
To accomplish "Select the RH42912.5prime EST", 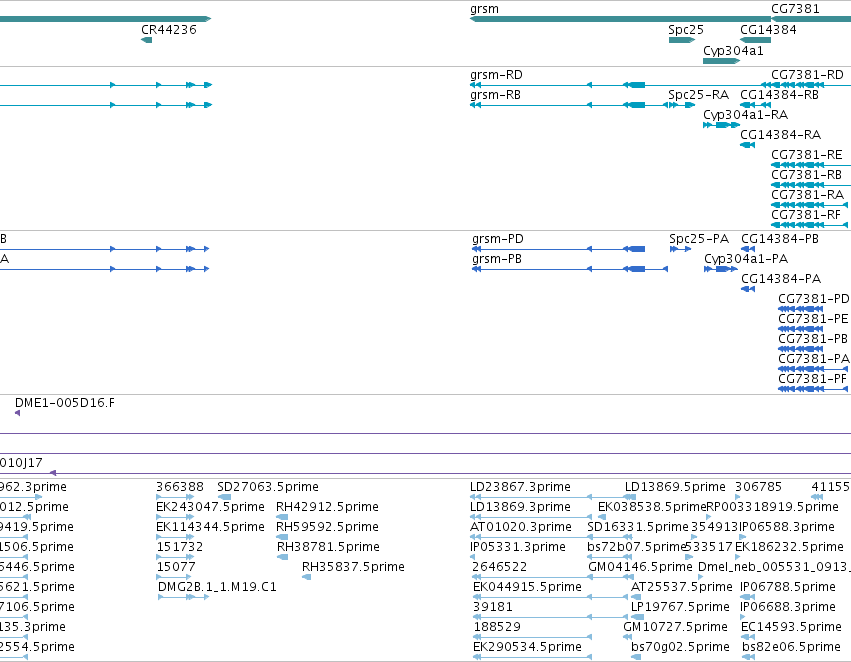I will coord(282,517).
